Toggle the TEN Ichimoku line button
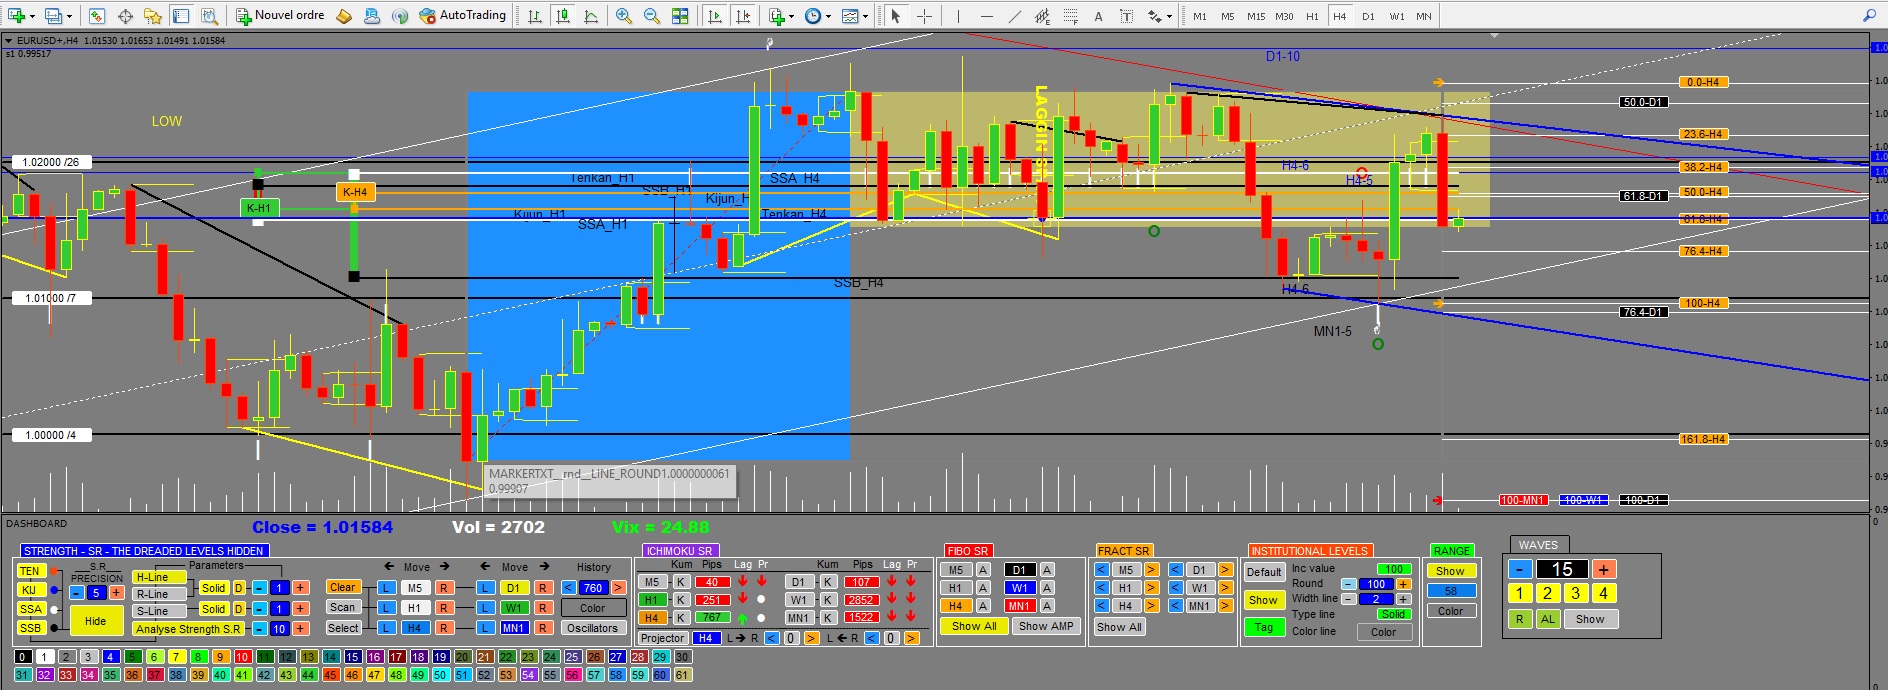This screenshot has width=1888, height=690. coord(29,571)
